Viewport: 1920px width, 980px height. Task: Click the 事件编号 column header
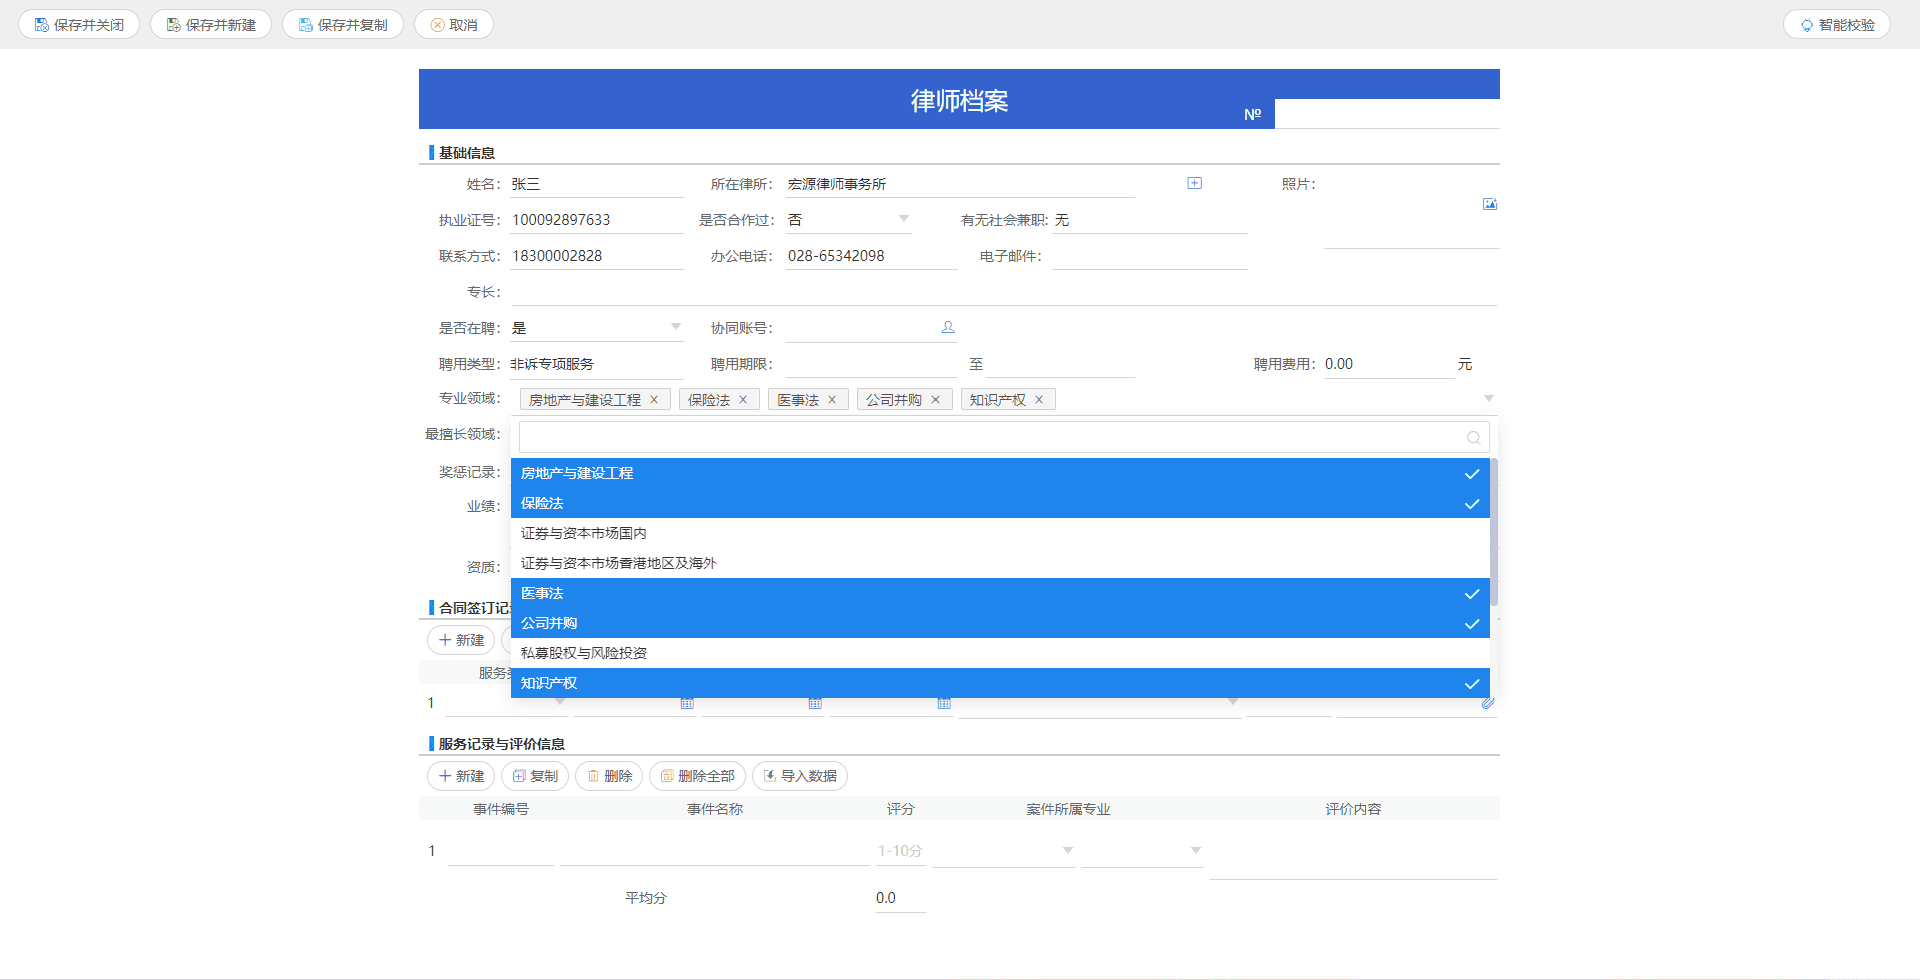click(x=501, y=809)
